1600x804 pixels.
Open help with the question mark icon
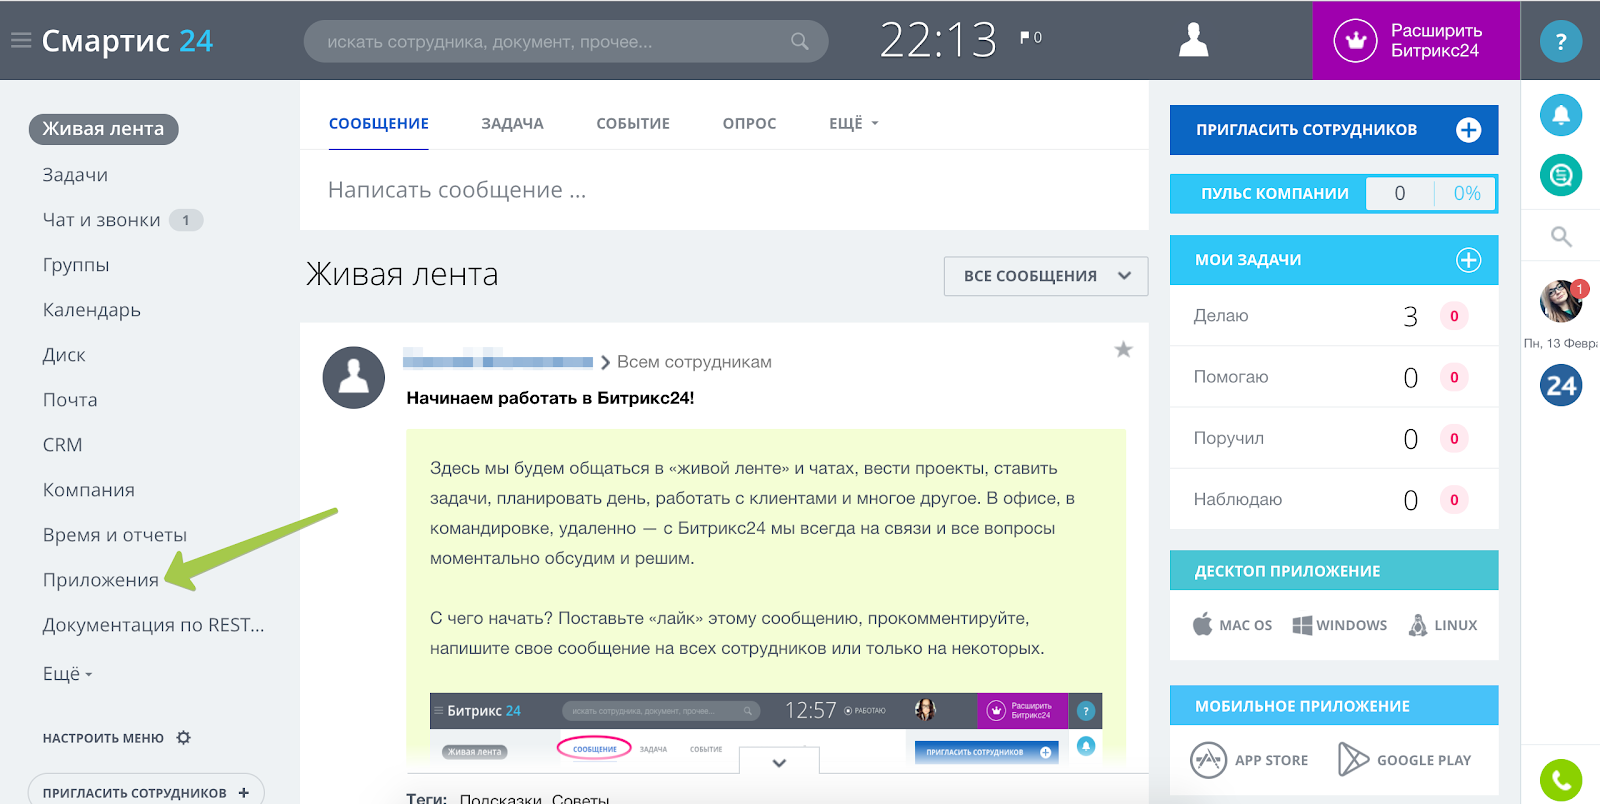click(x=1560, y=42)
